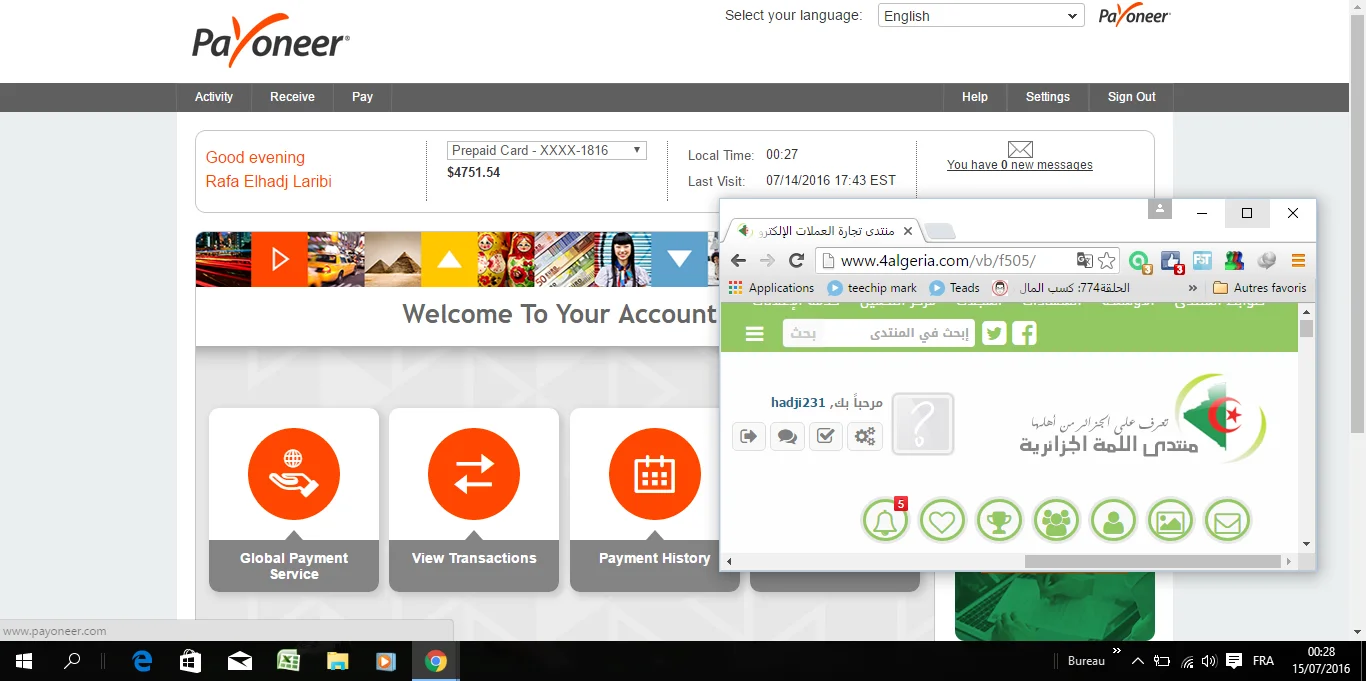Click the Payment History calendar icon
This screenshot has height=681, width=1366.
654,474
